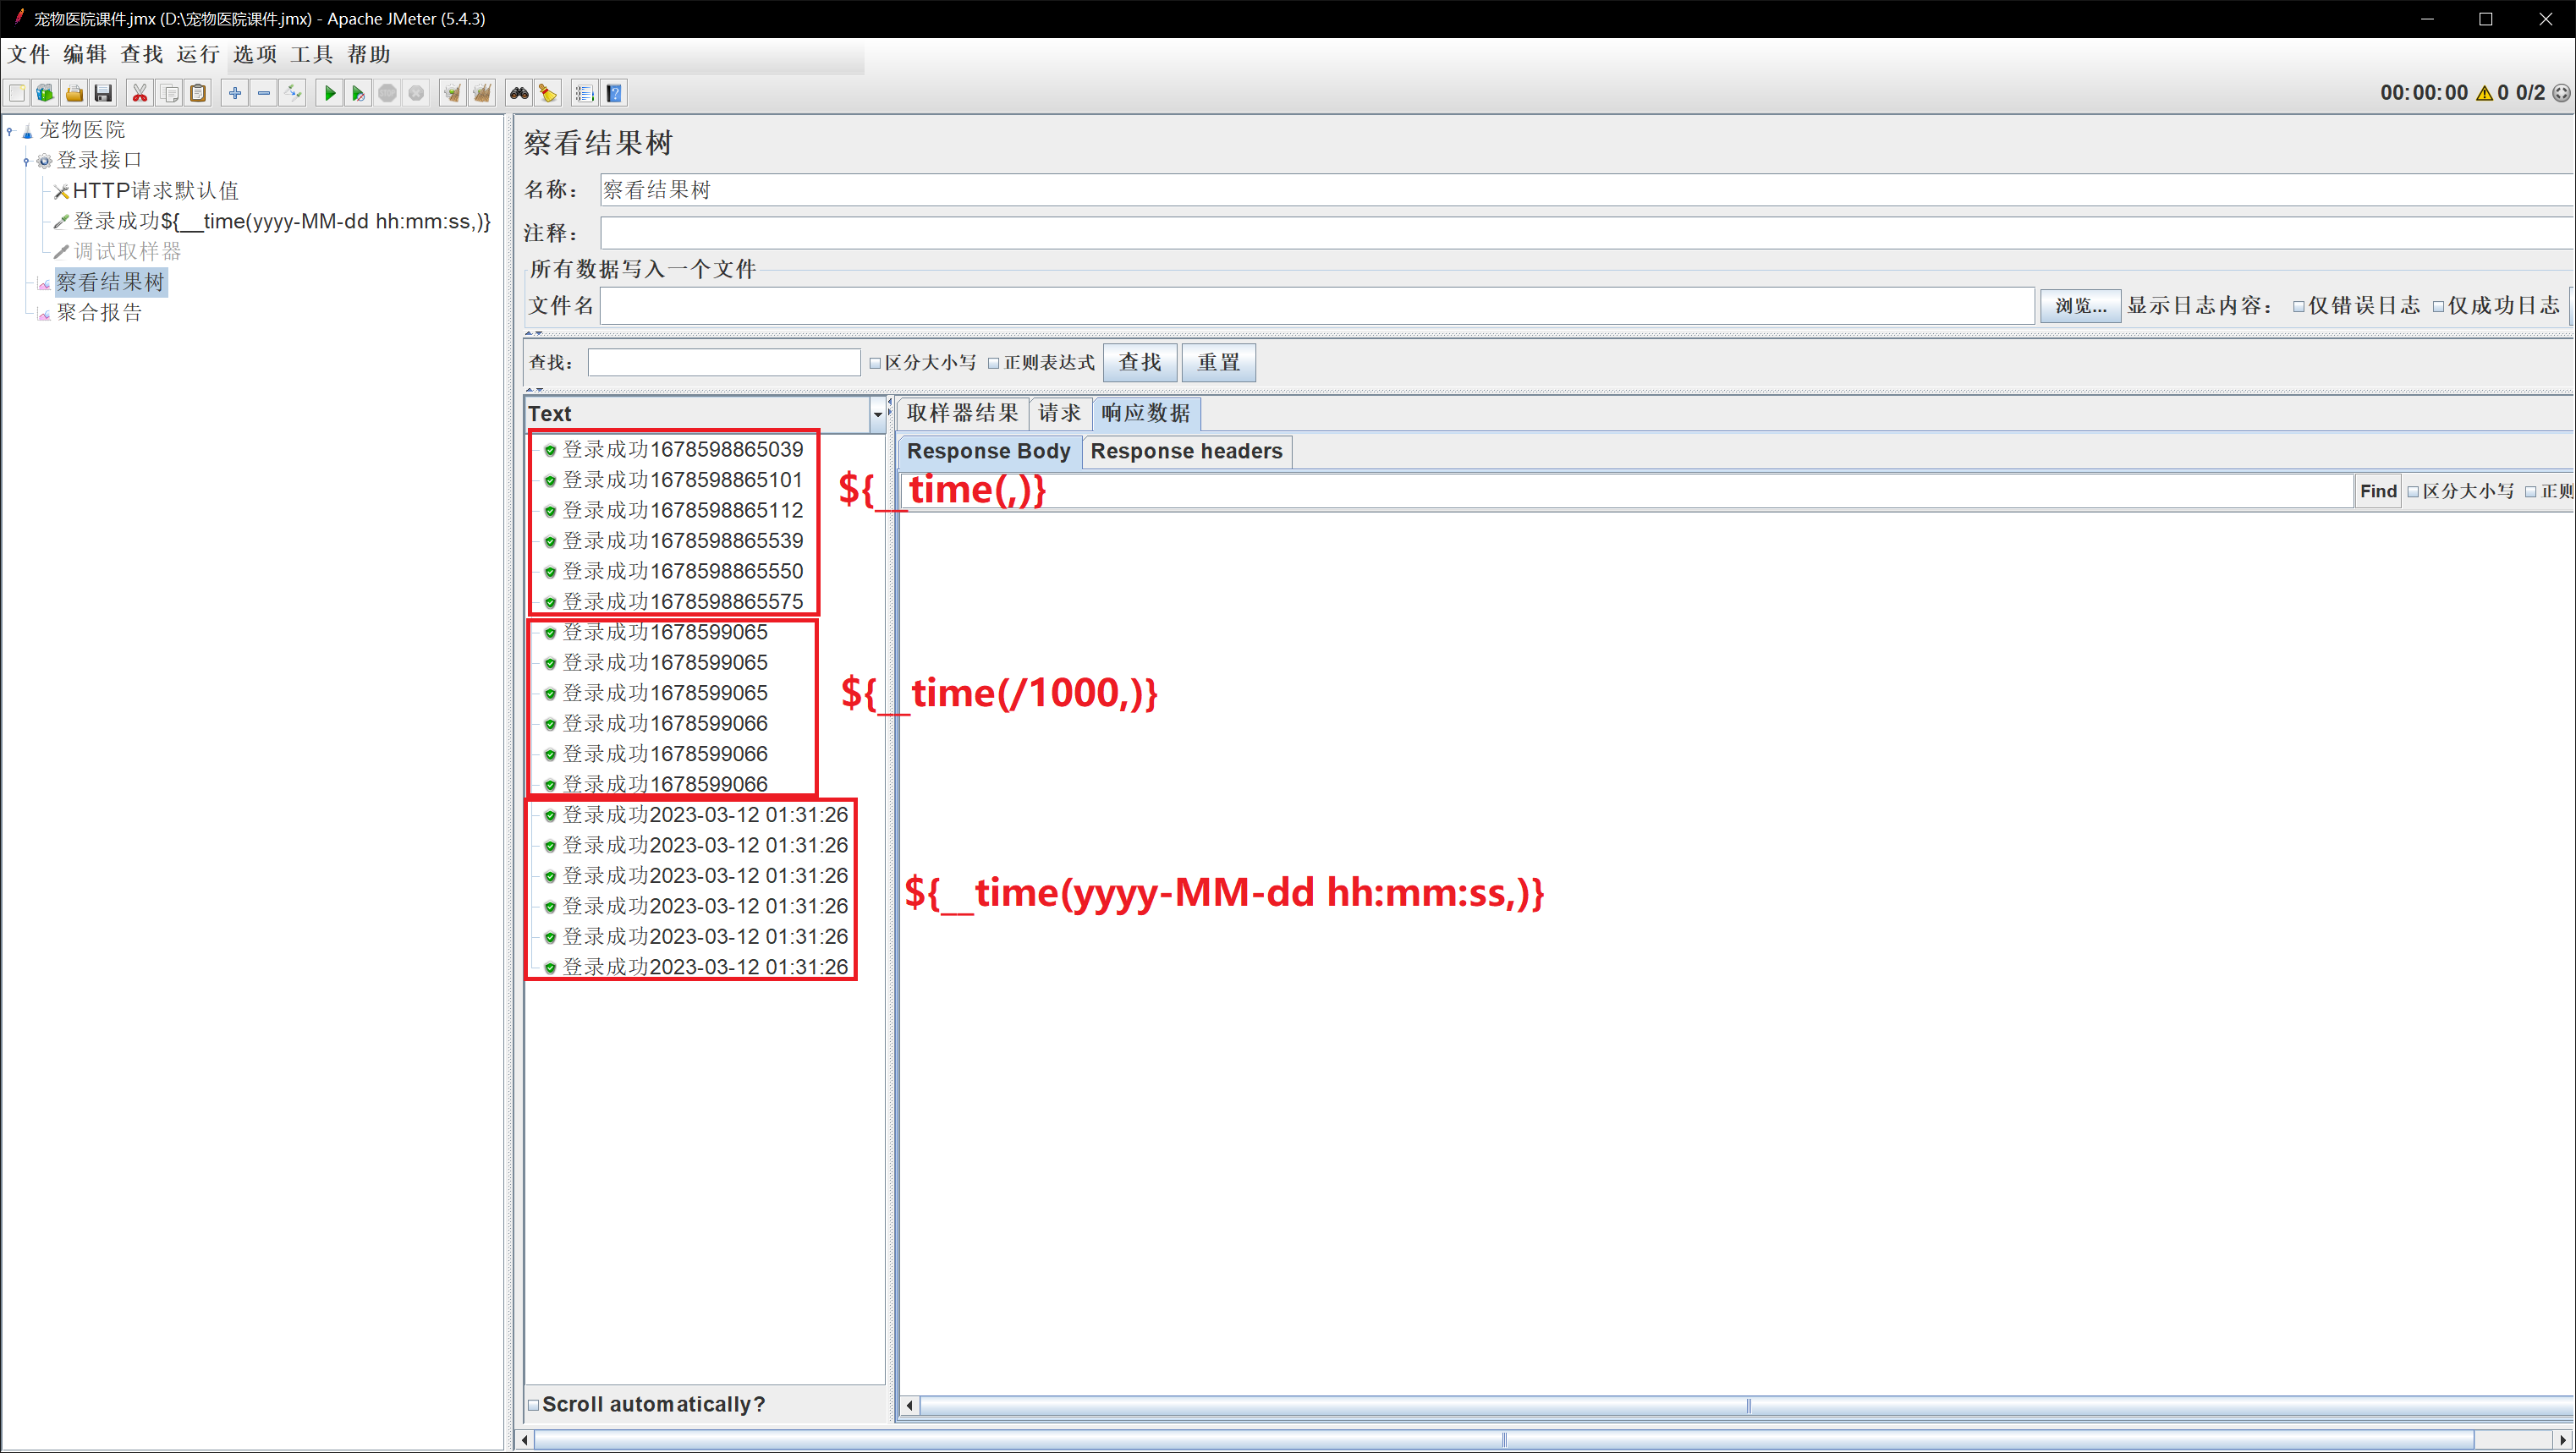Open the Templates icon in toolbar
Screen dimensions: 2576x1453
point(45,93)
